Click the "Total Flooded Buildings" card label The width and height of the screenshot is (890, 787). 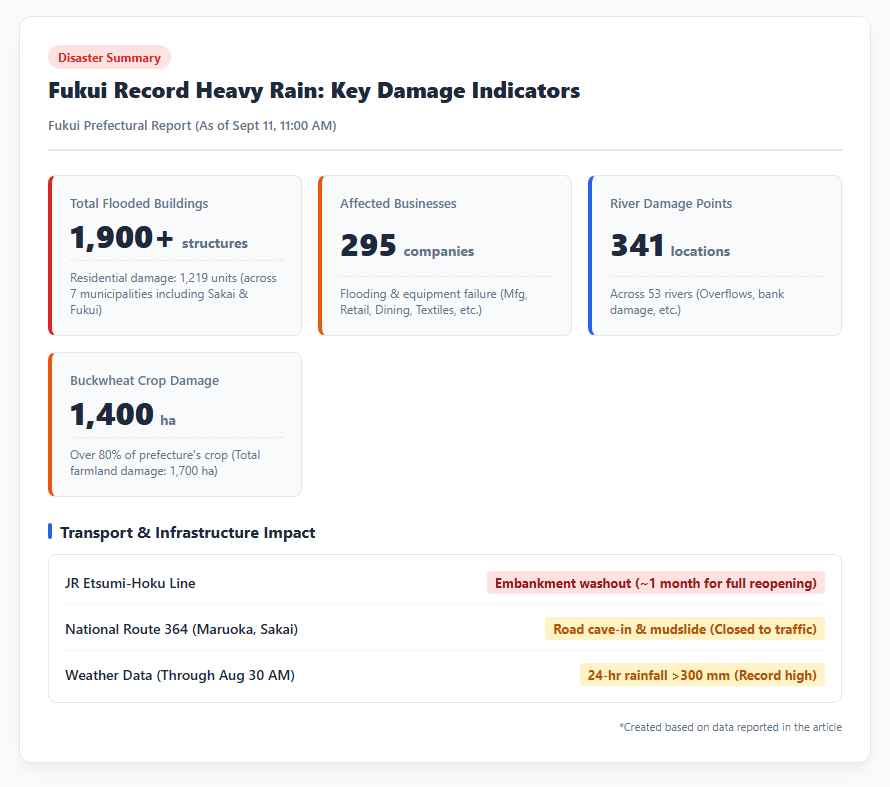(139, 204)
